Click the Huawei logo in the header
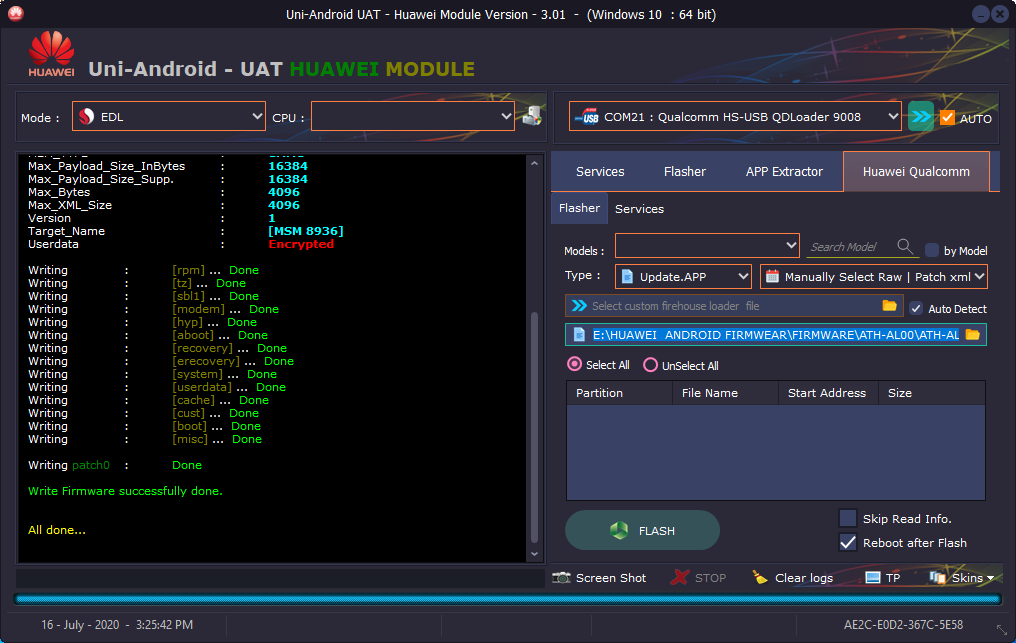Screen dimensions: 1016x643 [51, 54]
